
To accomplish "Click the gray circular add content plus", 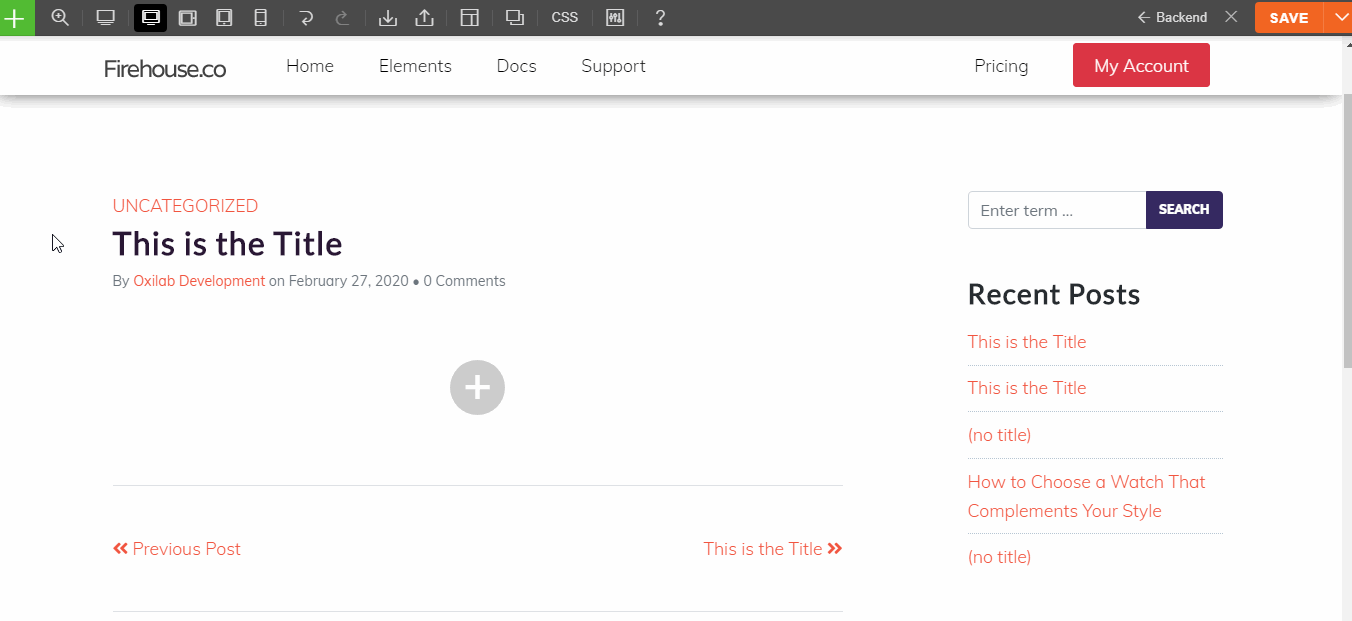I will 477,387.
